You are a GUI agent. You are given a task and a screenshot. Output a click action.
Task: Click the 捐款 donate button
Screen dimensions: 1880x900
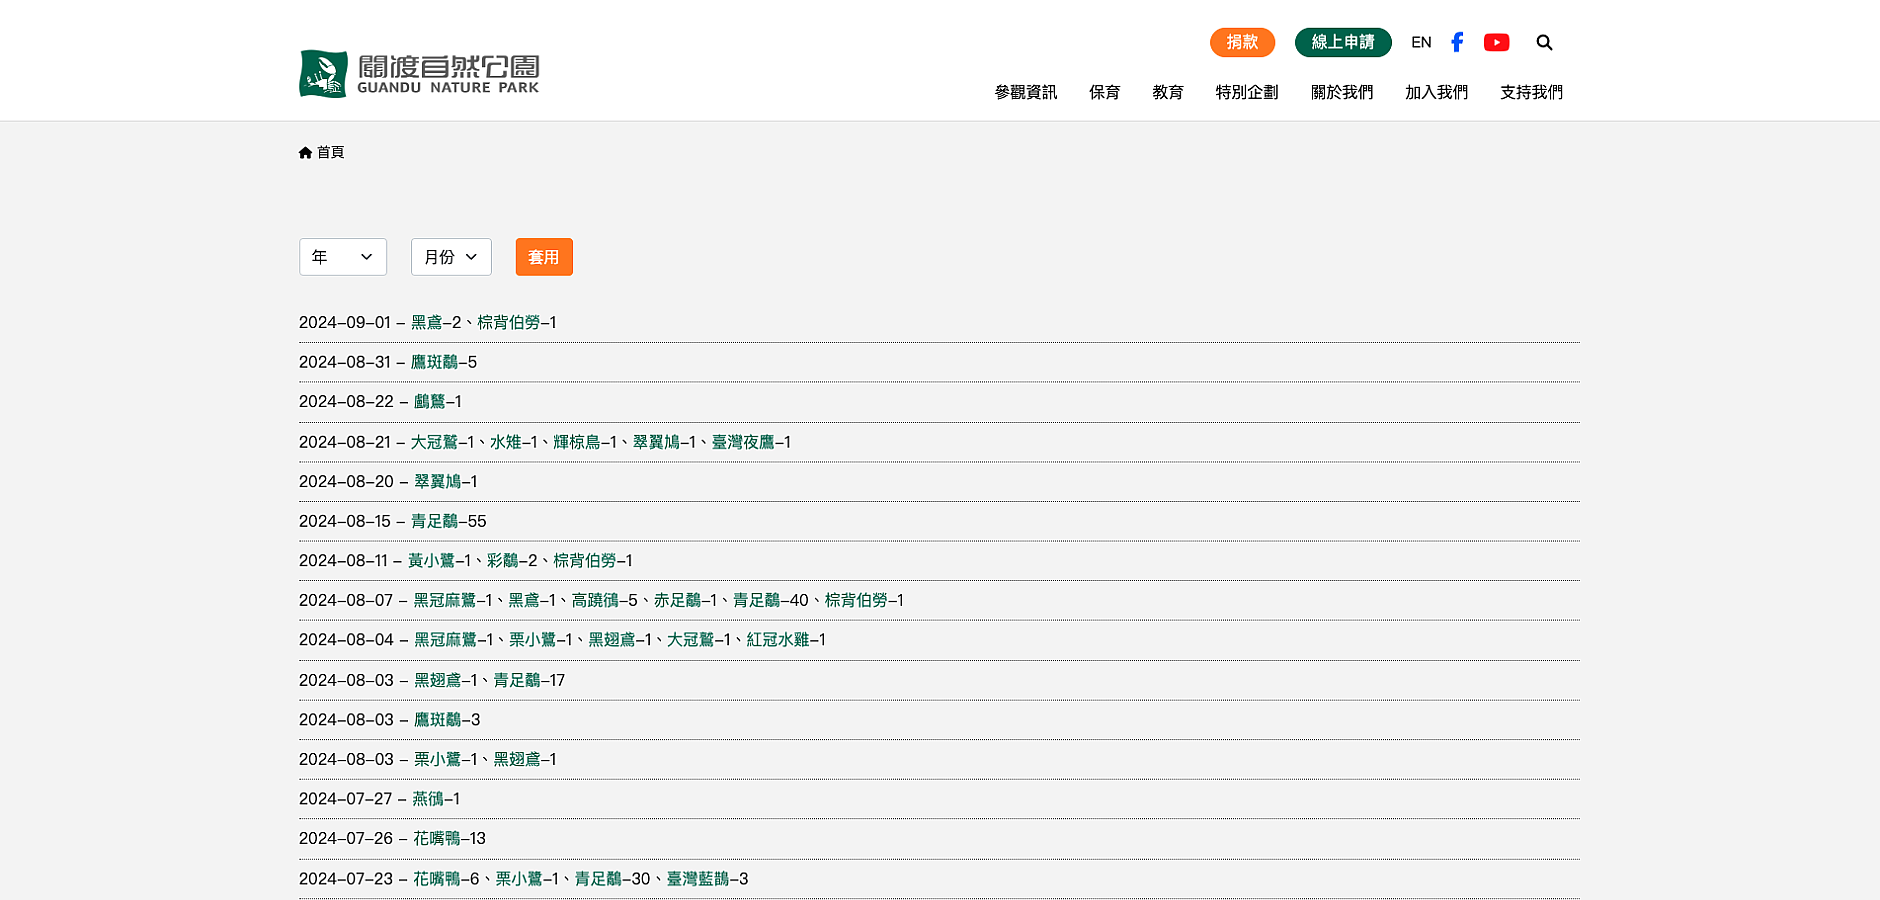coord(1242,42)
